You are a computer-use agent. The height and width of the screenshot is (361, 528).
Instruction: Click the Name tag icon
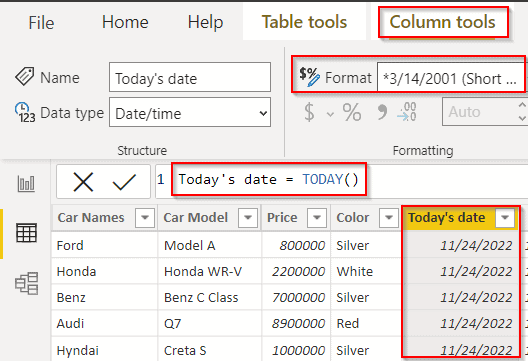point(24,76)
